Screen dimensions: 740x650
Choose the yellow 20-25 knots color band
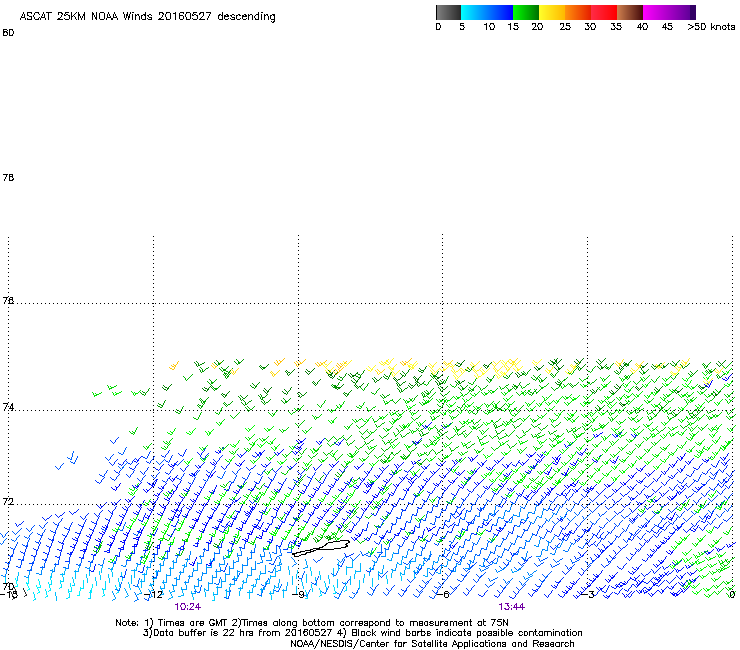coord(552,12)
